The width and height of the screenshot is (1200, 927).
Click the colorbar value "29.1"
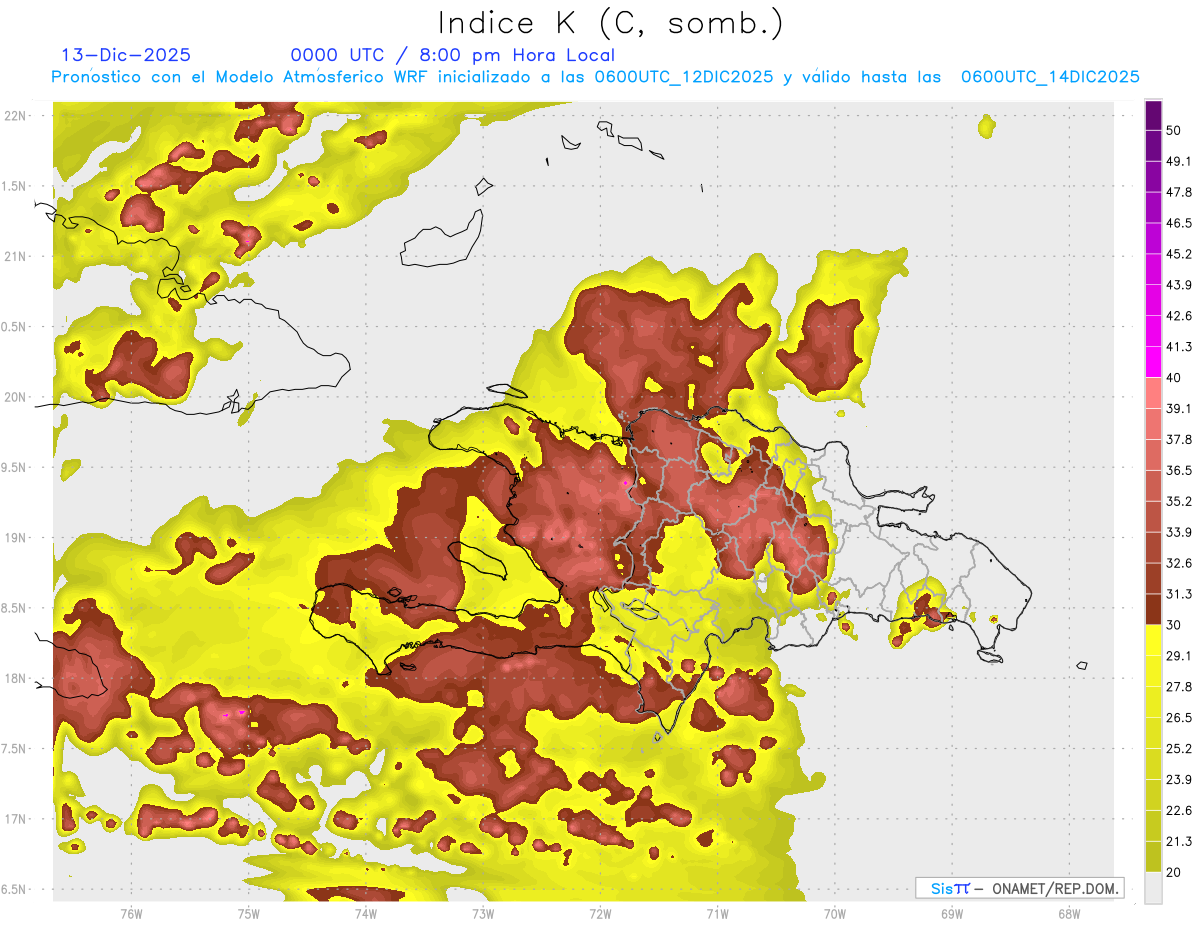click(x=1179, y=656)
